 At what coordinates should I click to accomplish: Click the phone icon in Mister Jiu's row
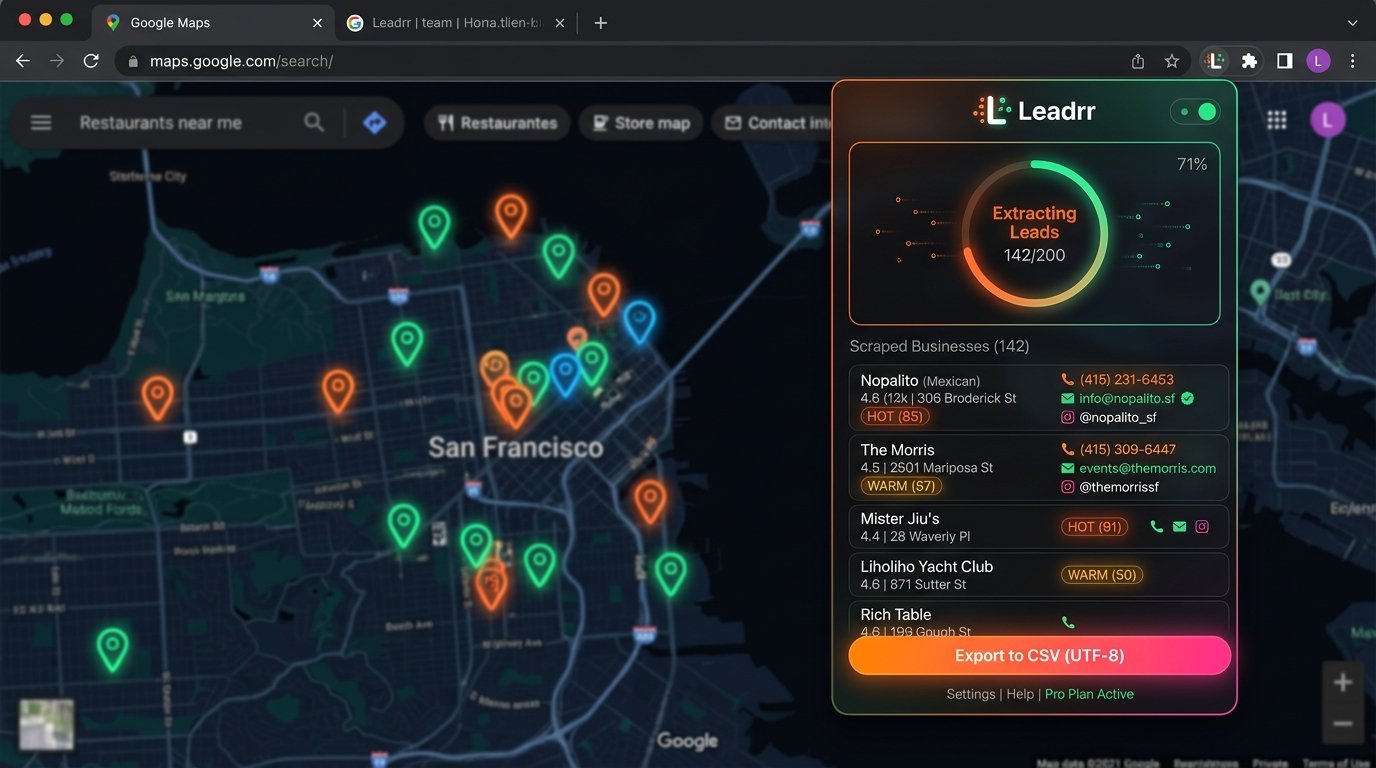(1156, 527)
